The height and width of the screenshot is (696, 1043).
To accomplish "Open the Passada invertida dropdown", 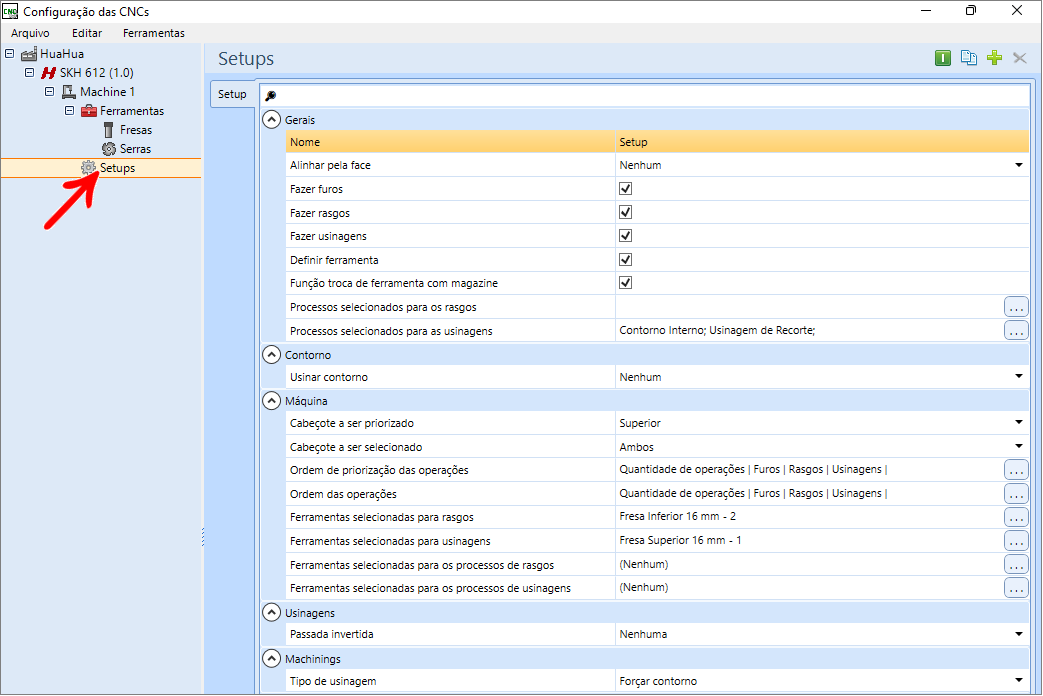I will (1018, 634).
